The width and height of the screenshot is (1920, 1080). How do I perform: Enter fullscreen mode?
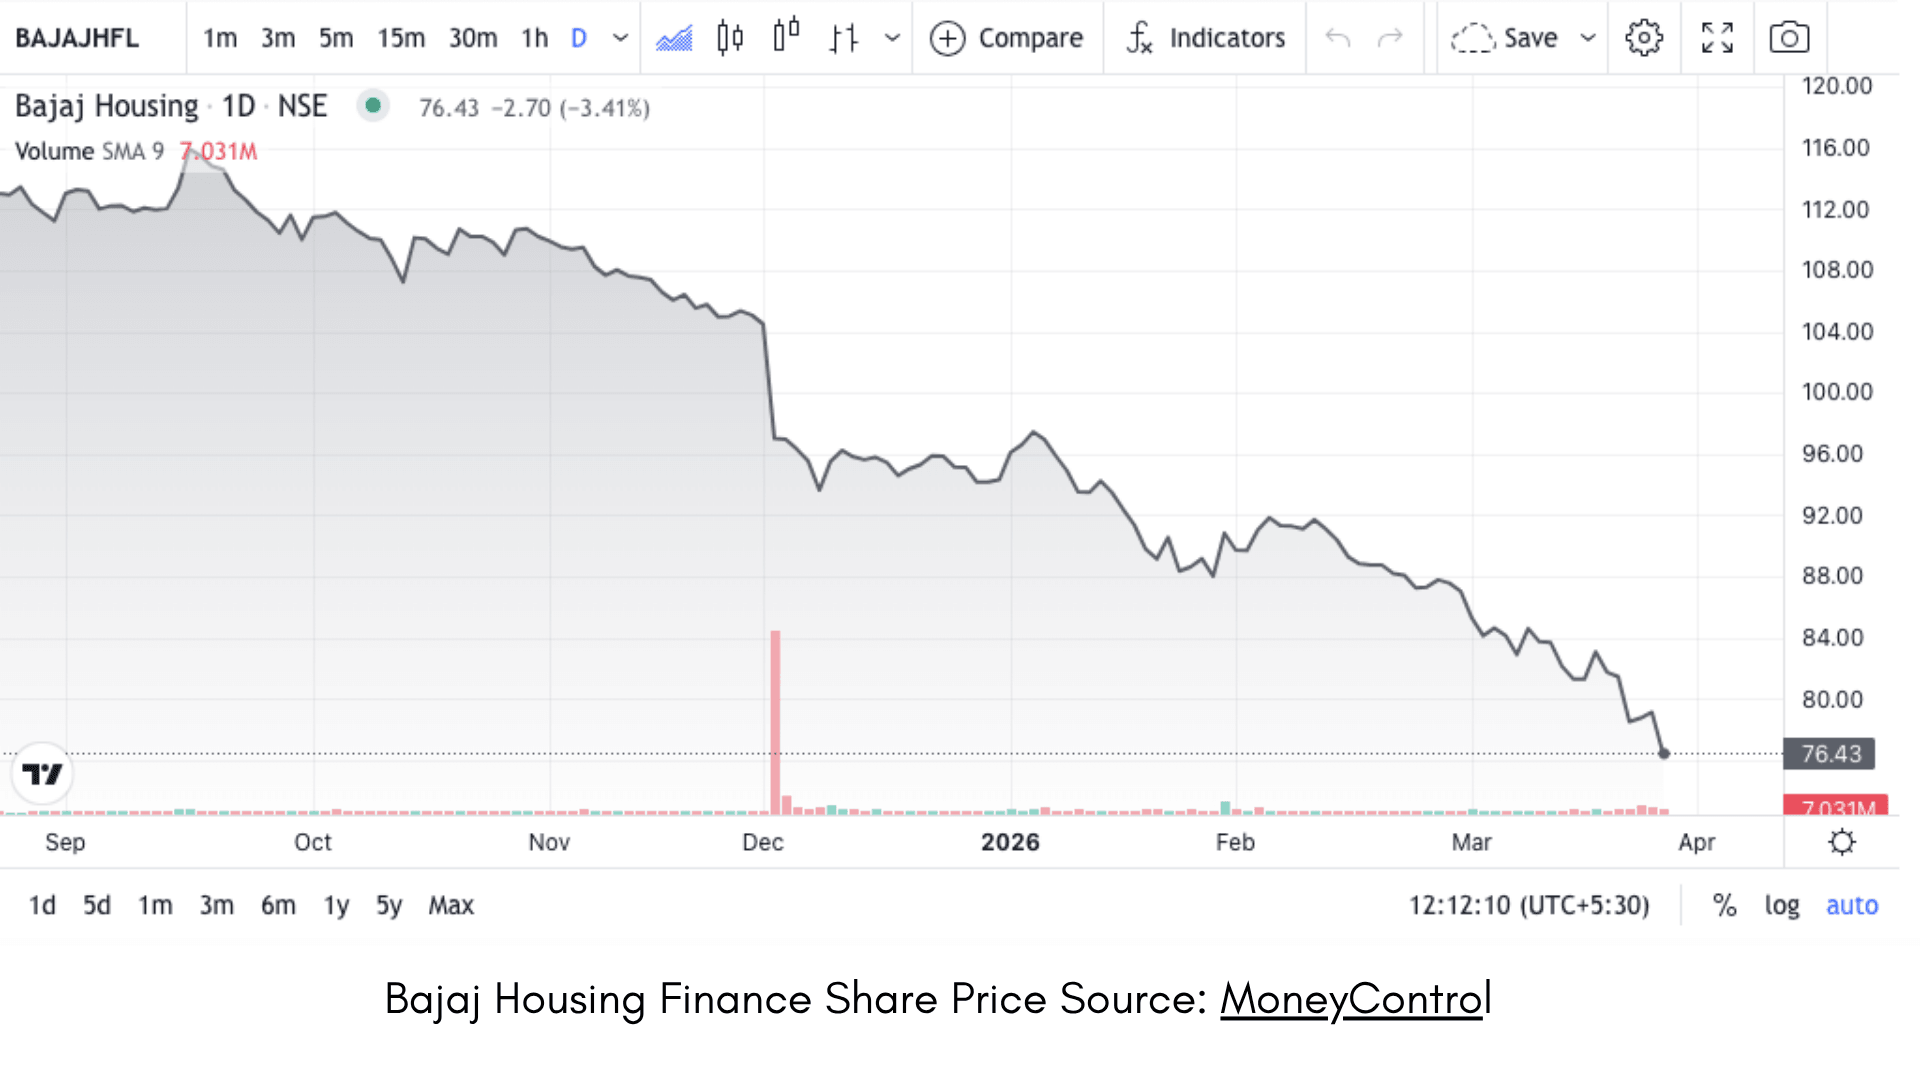(x=1717, y=38)
